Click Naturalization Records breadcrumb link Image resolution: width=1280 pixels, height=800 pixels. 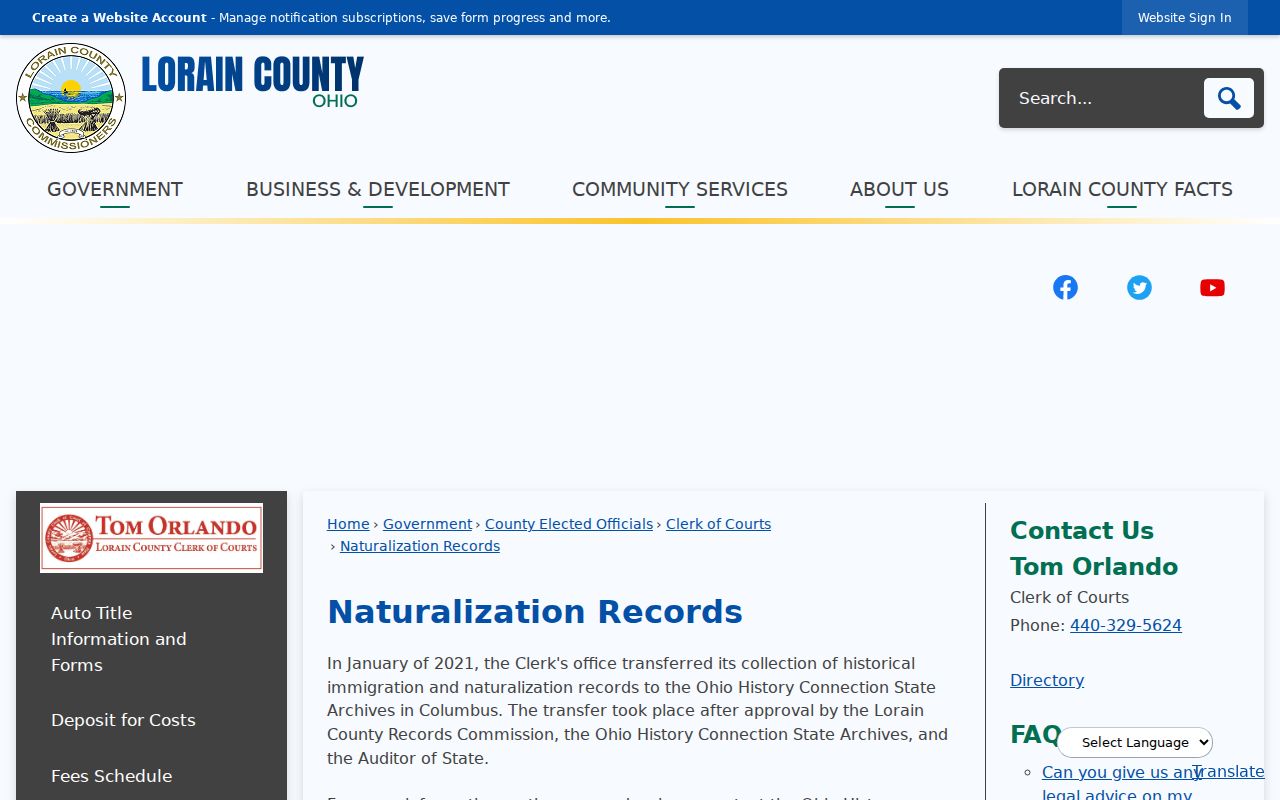coord(420,546)
